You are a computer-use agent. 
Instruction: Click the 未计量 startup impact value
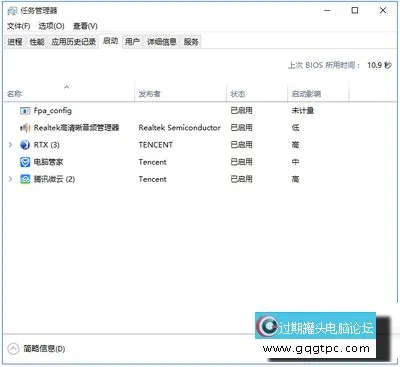point(303,111)
